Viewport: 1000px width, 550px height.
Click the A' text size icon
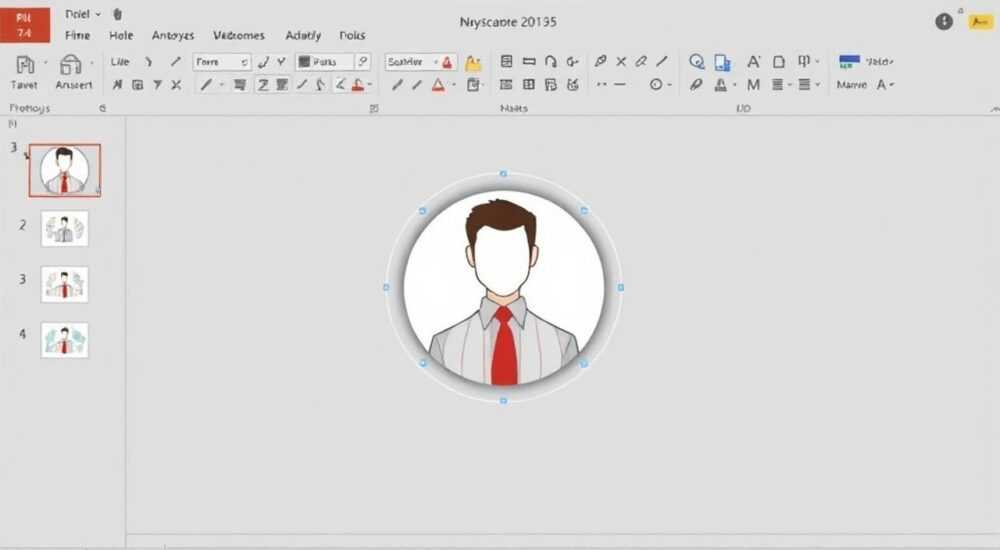tap(754, 62)
